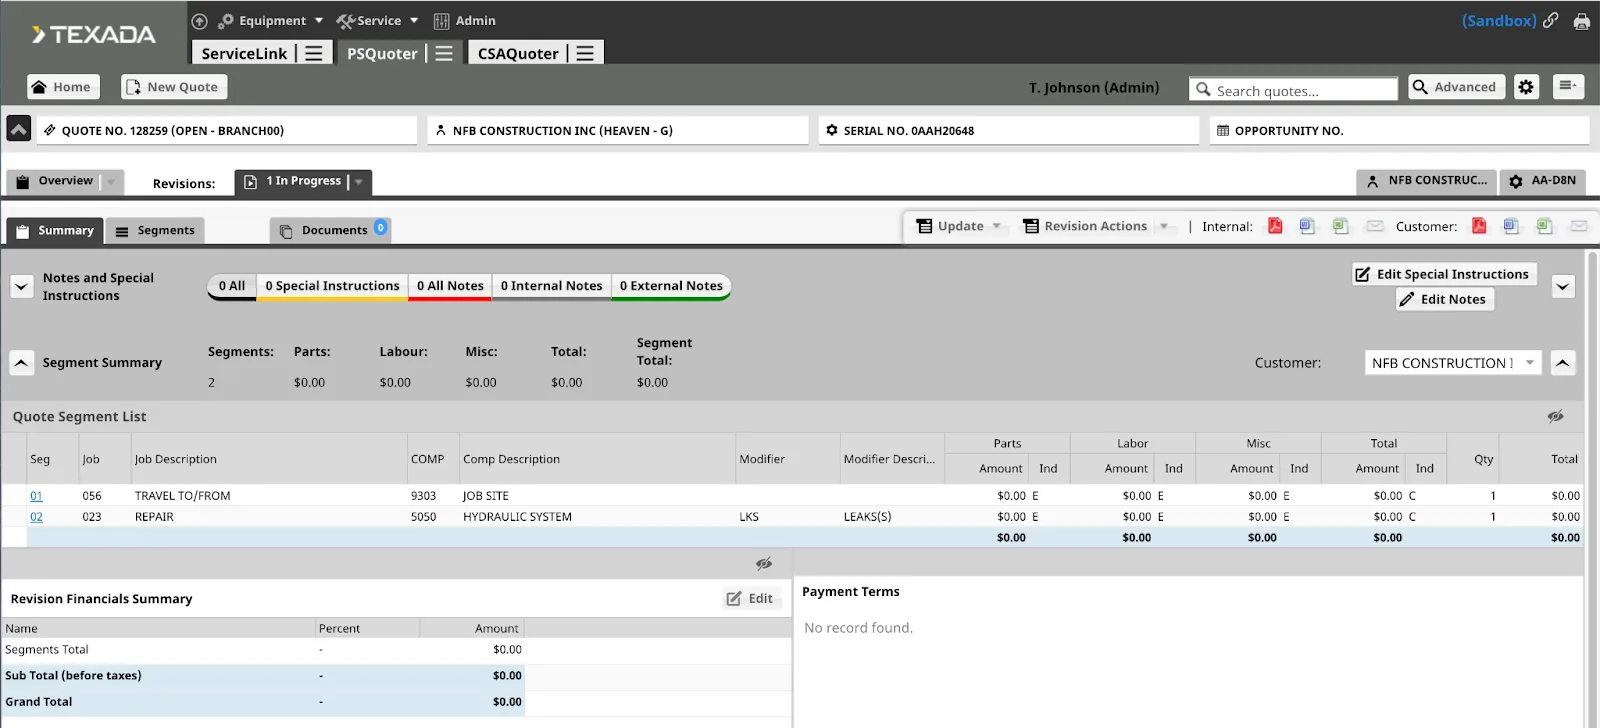Export Customer quote as Excel spreadsheet

point(1544,226)
